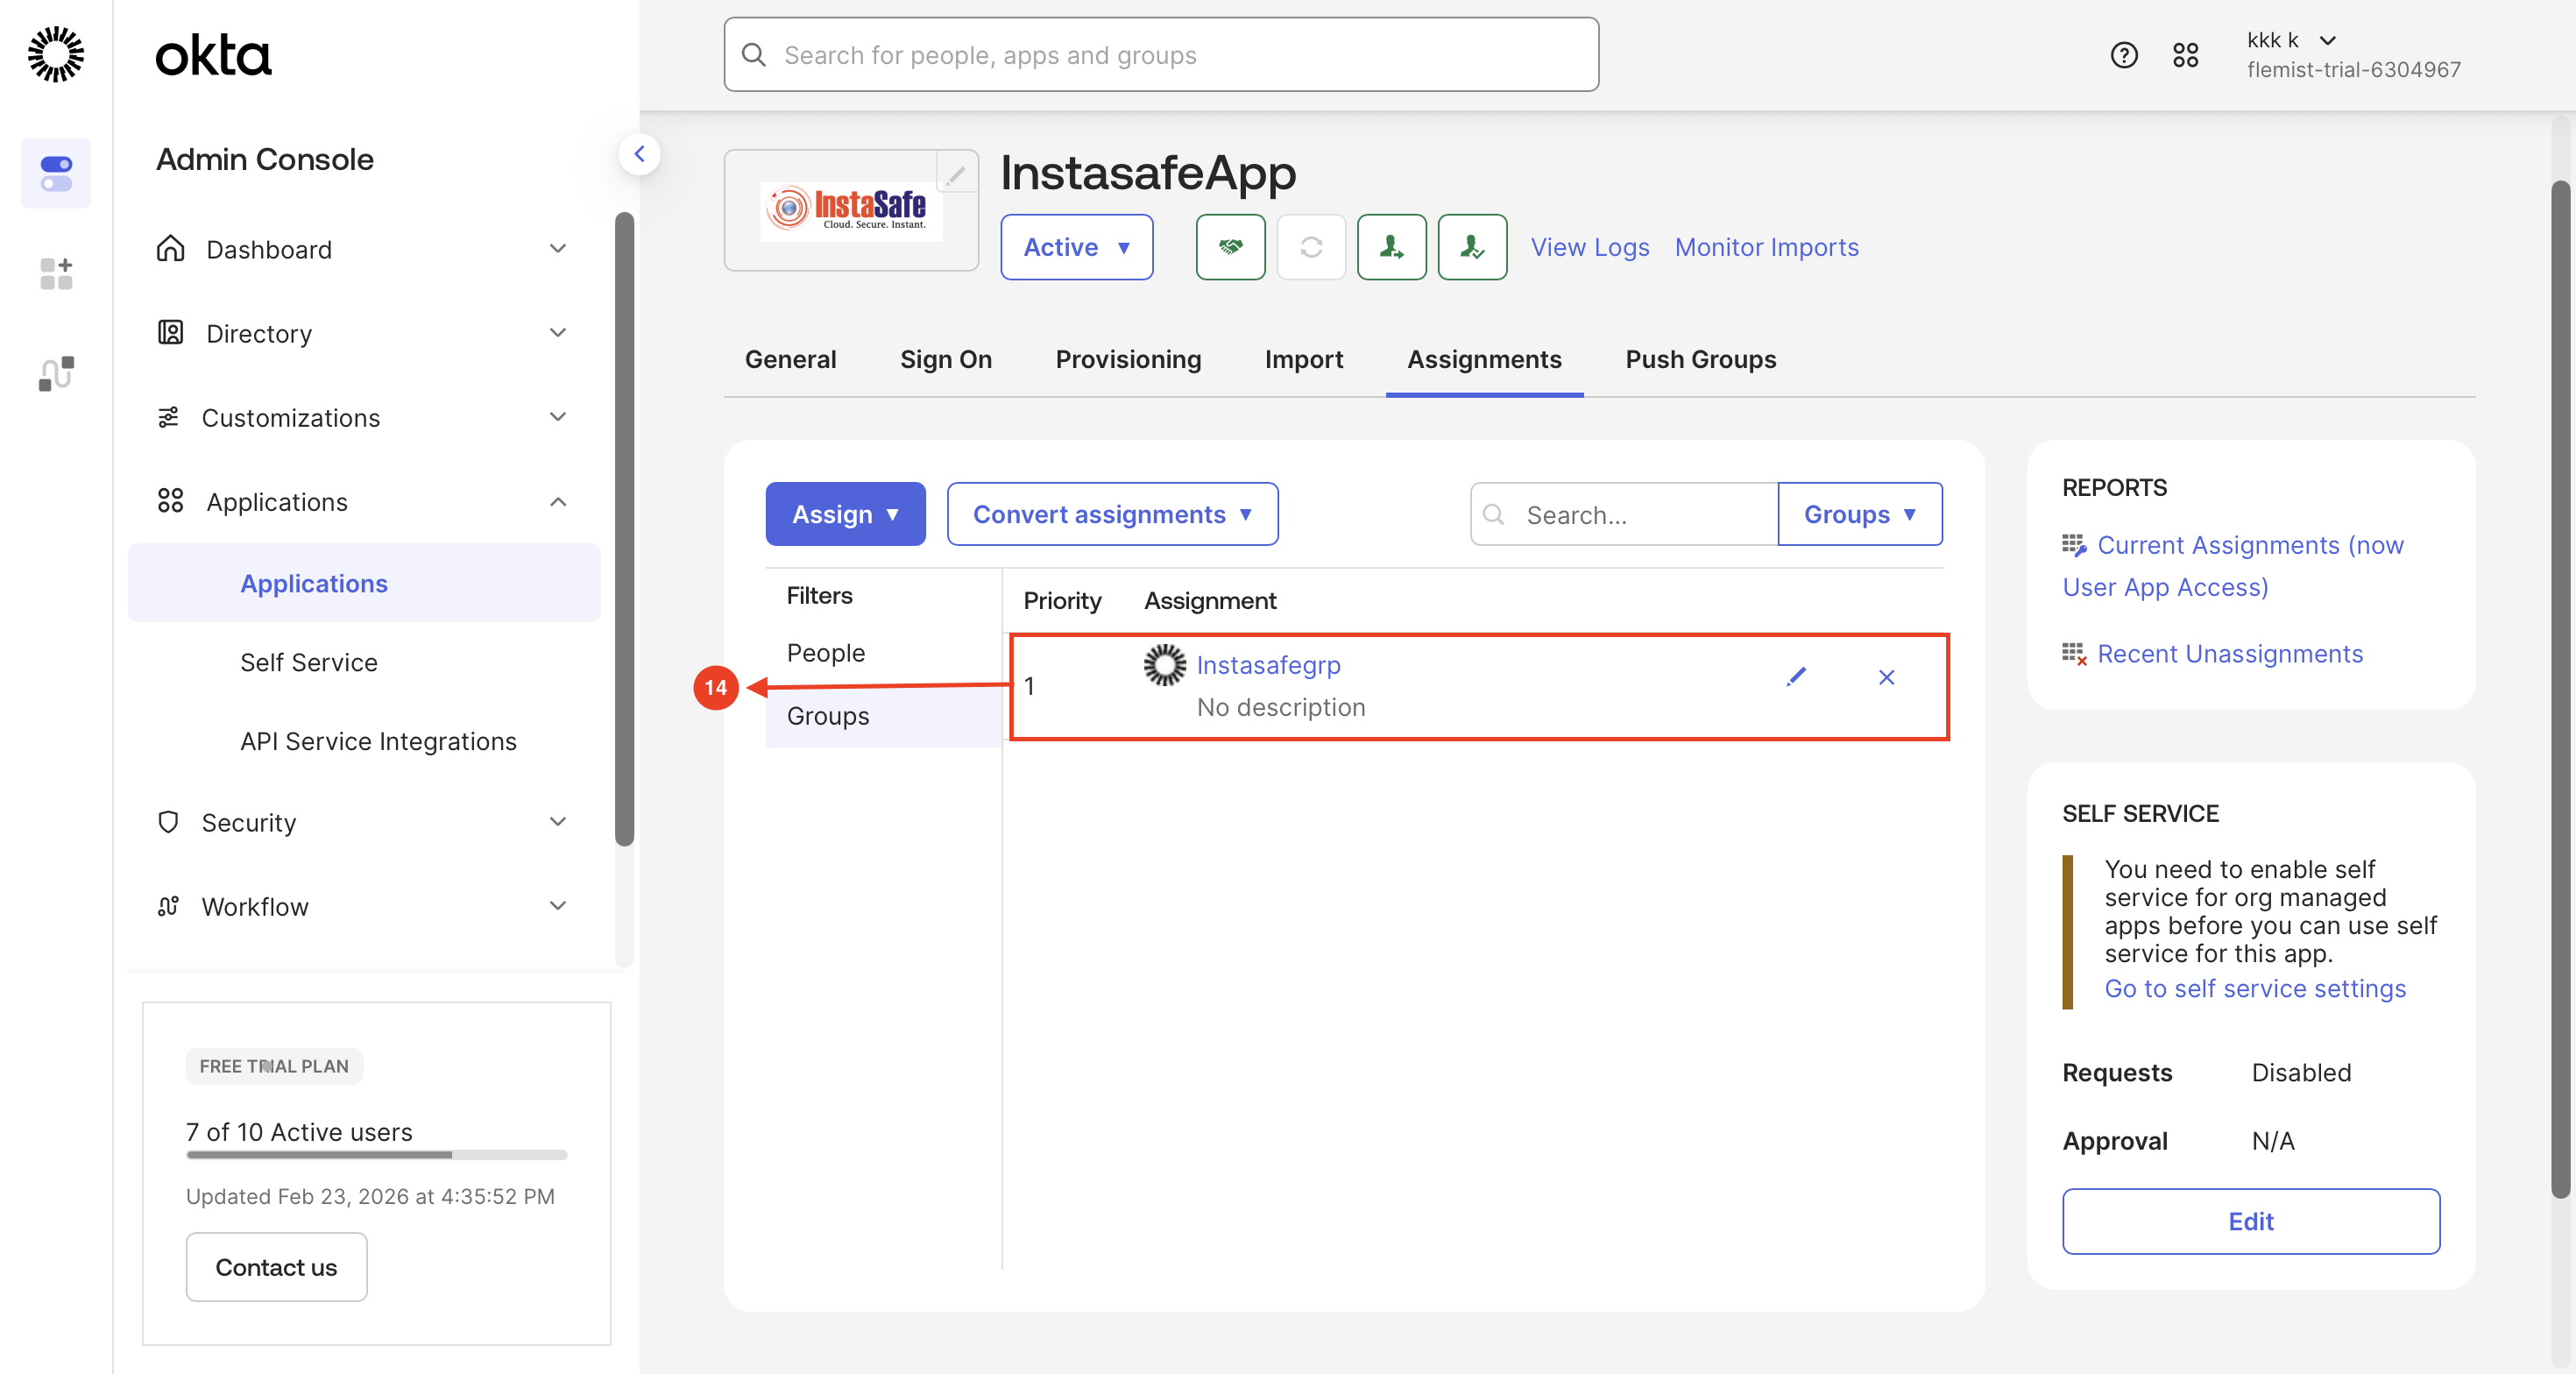This screenshot has width=2576, height=1374.
Task: Remove Instasafegrp assignment with X icon
Action: click(1886, 677)
